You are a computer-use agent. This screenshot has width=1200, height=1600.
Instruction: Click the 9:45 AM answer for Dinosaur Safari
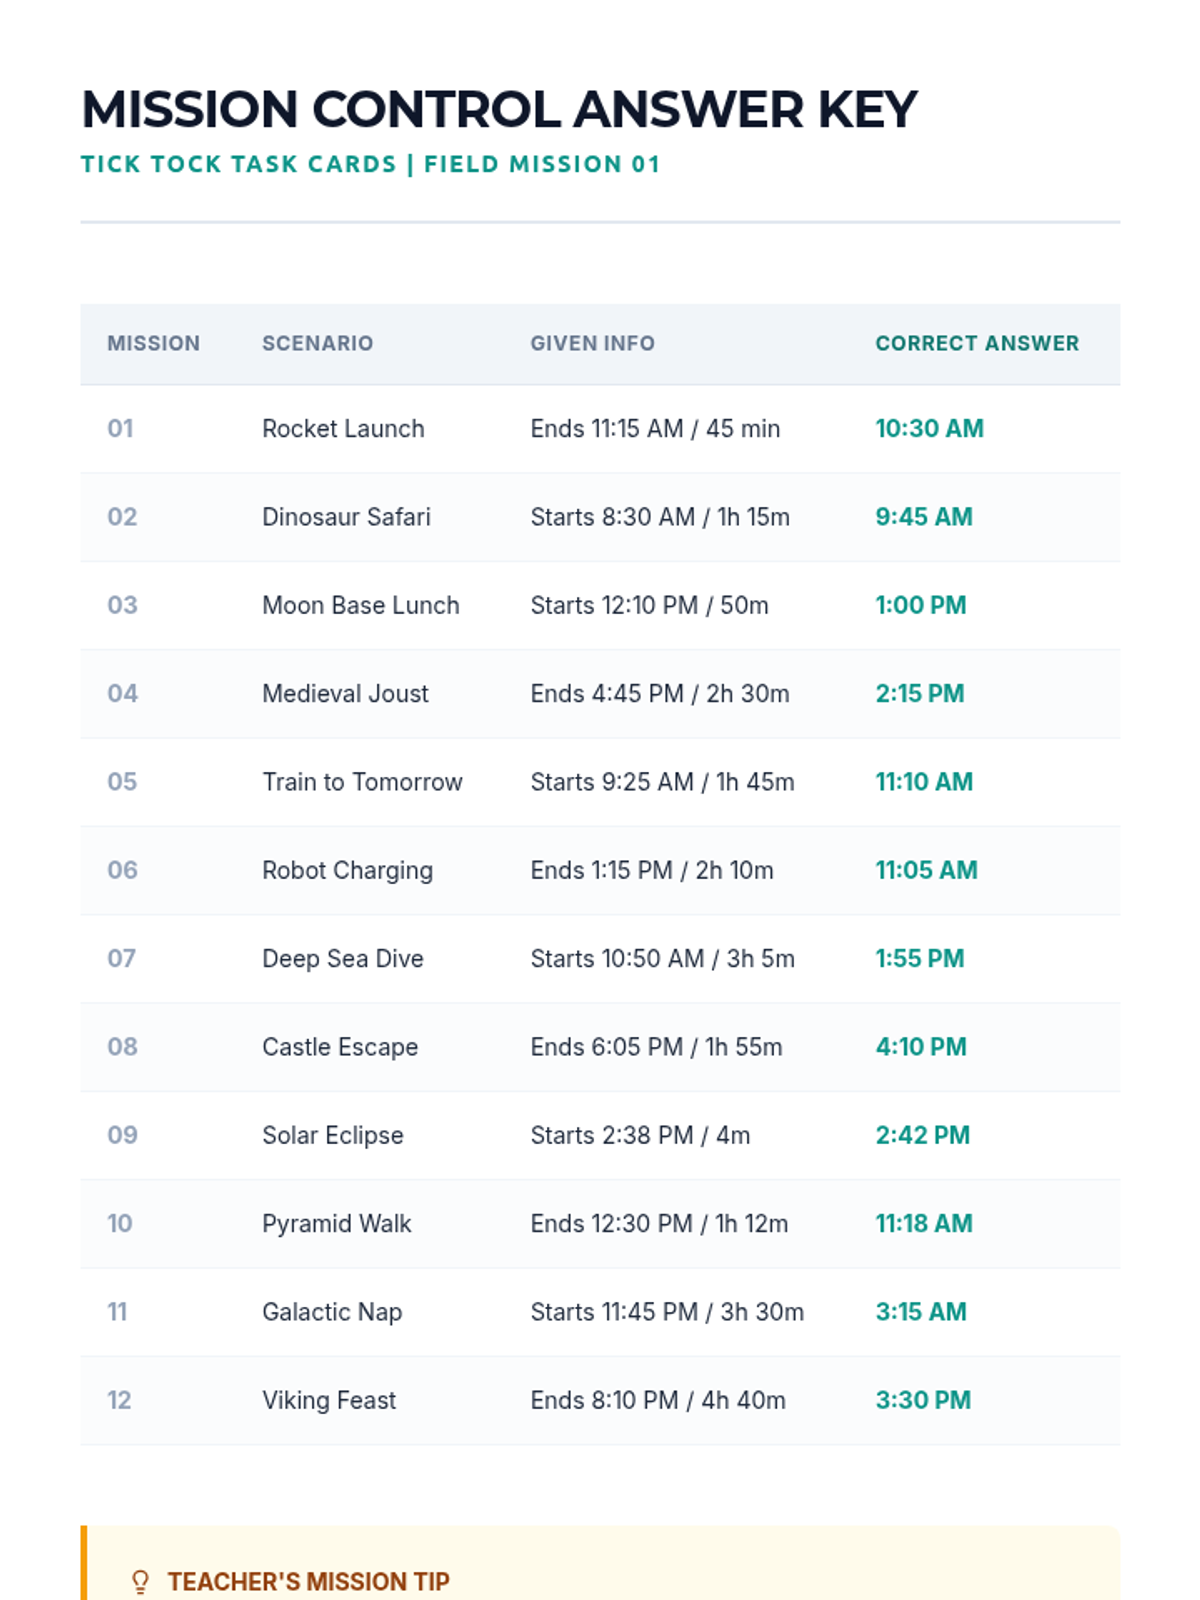(x=924, y=517)
